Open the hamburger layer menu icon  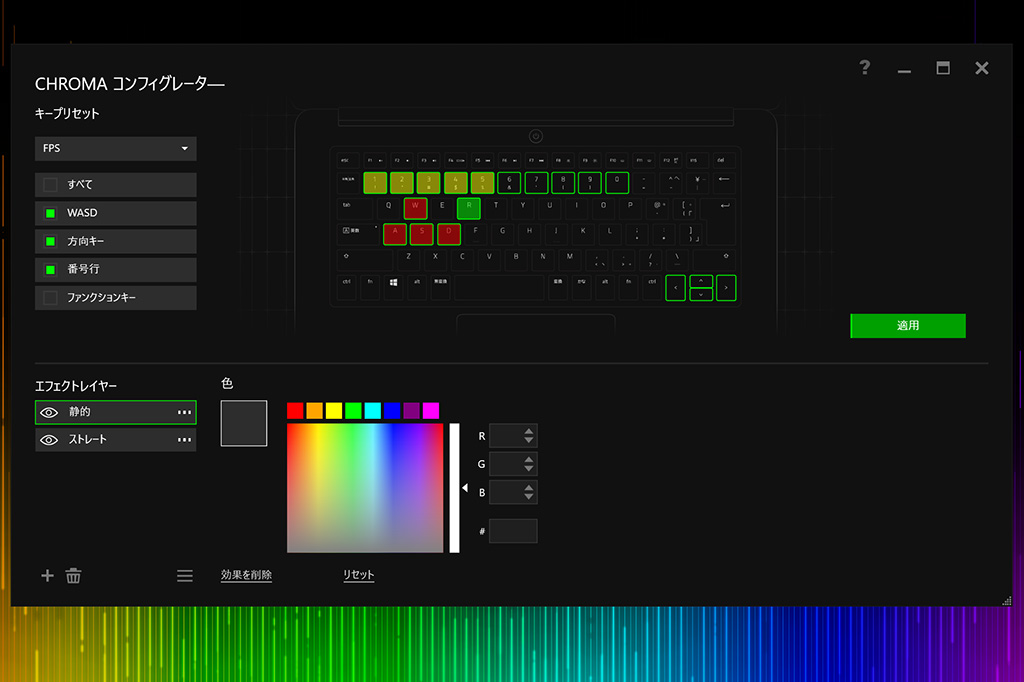tap(185, 576)
